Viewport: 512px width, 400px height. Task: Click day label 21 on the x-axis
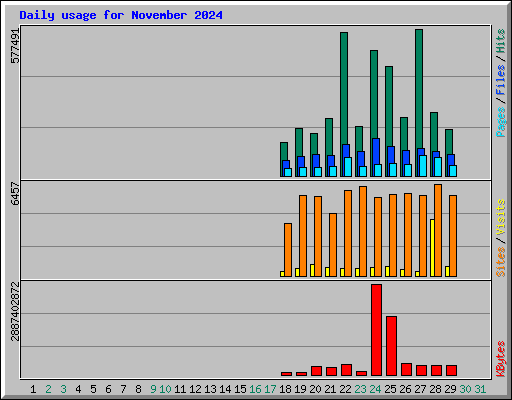330,389
